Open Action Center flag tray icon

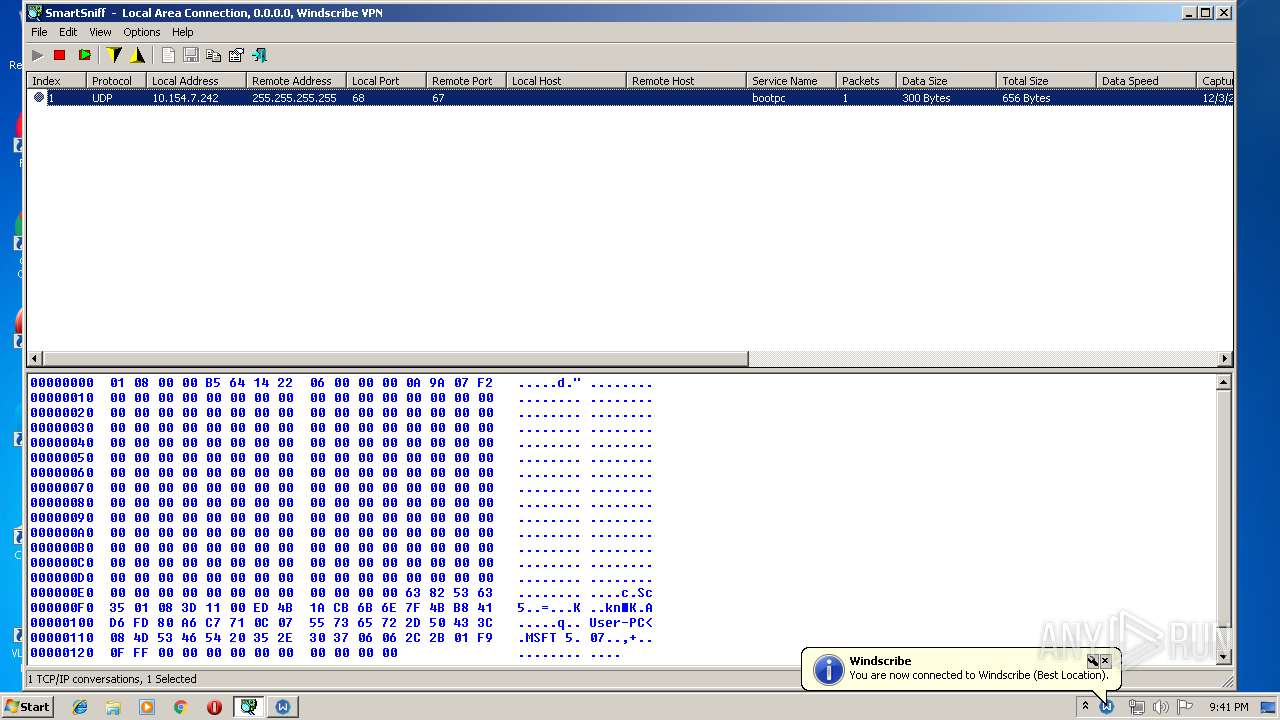1184,707
